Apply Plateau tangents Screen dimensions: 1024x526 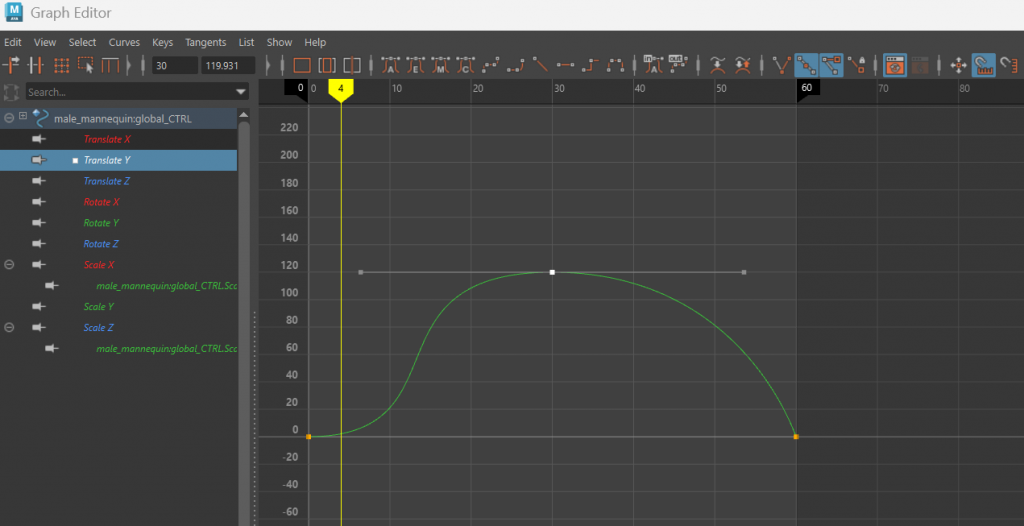pyautogui.click(x=615, y=65)
